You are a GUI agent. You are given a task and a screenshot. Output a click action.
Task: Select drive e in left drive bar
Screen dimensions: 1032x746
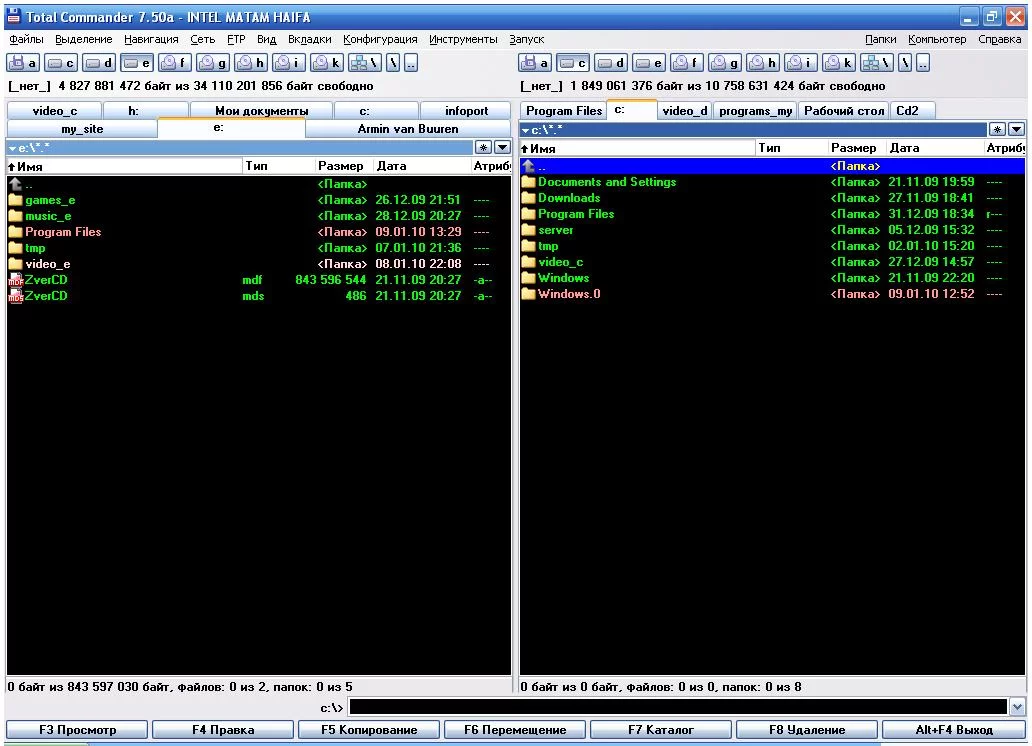click(x=137, y=63)
